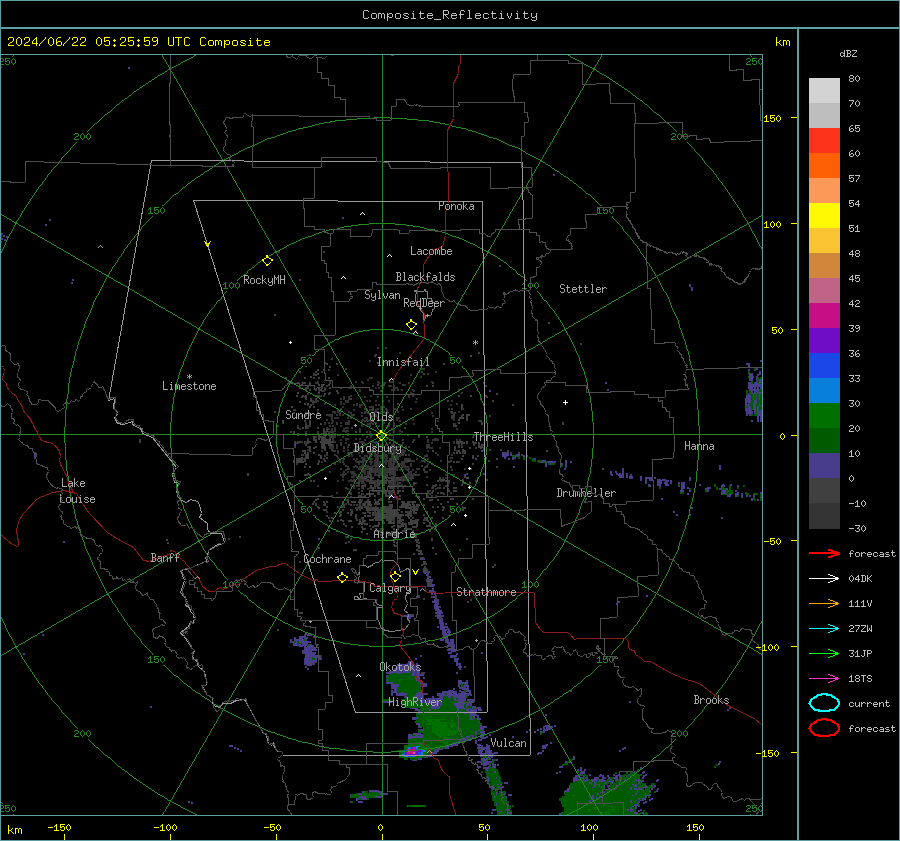This screenshot has width=900, height=841.
Task: Click the yellow diamond marker below RedDeer
Action: point(411,325)
